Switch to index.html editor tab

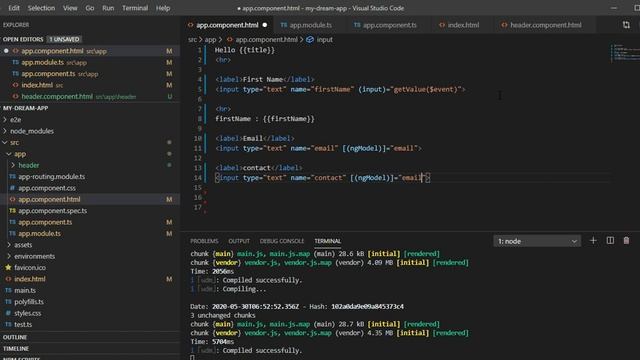click(x=463, y=25)
